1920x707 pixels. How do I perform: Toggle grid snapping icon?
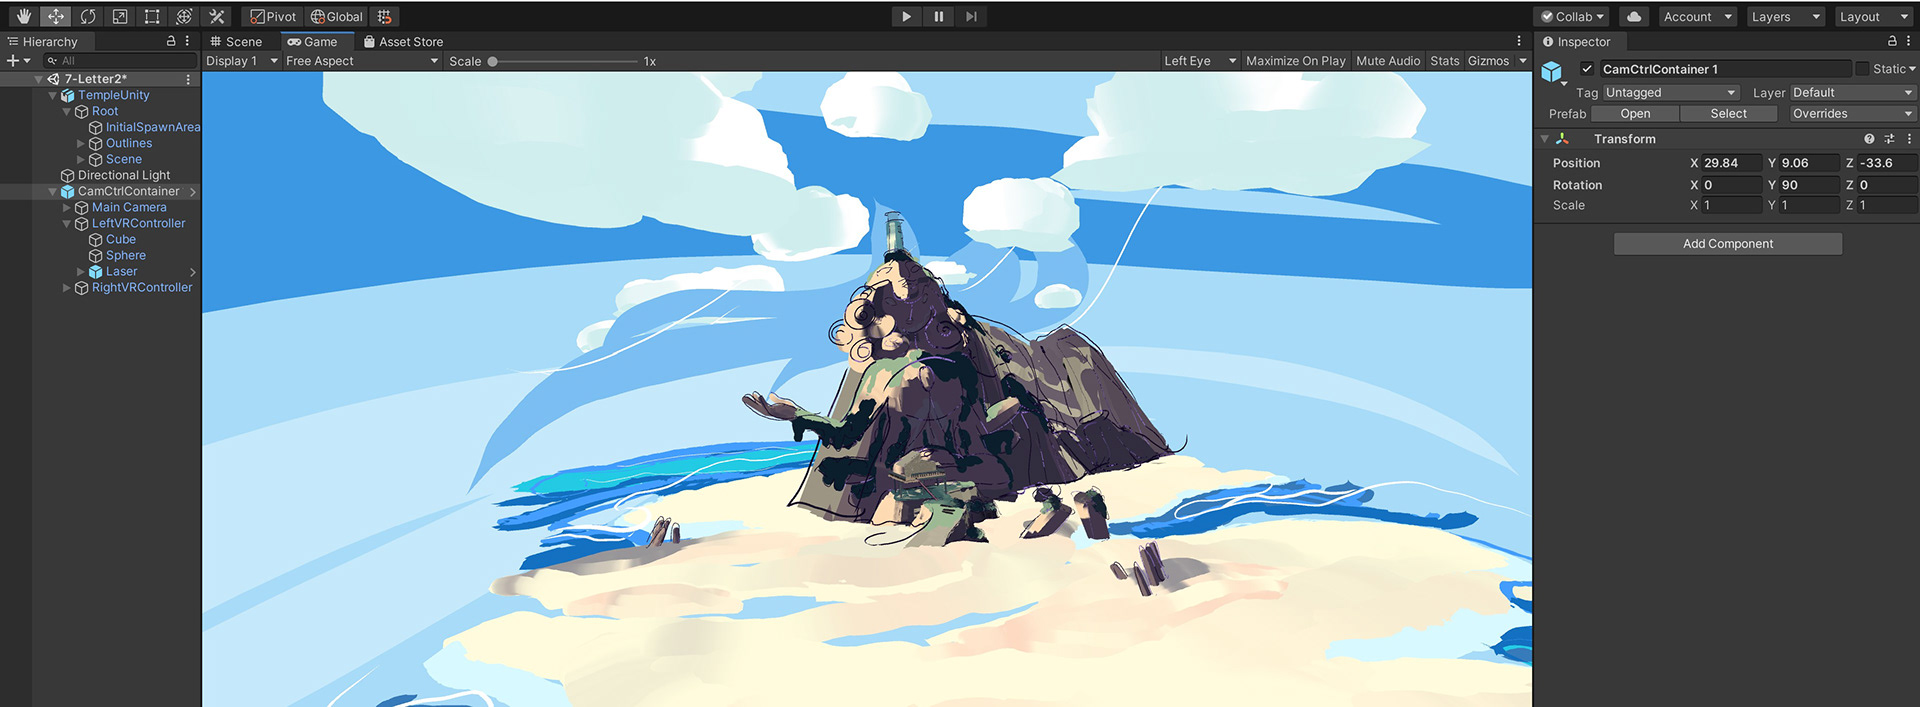[x=385, y=16]
